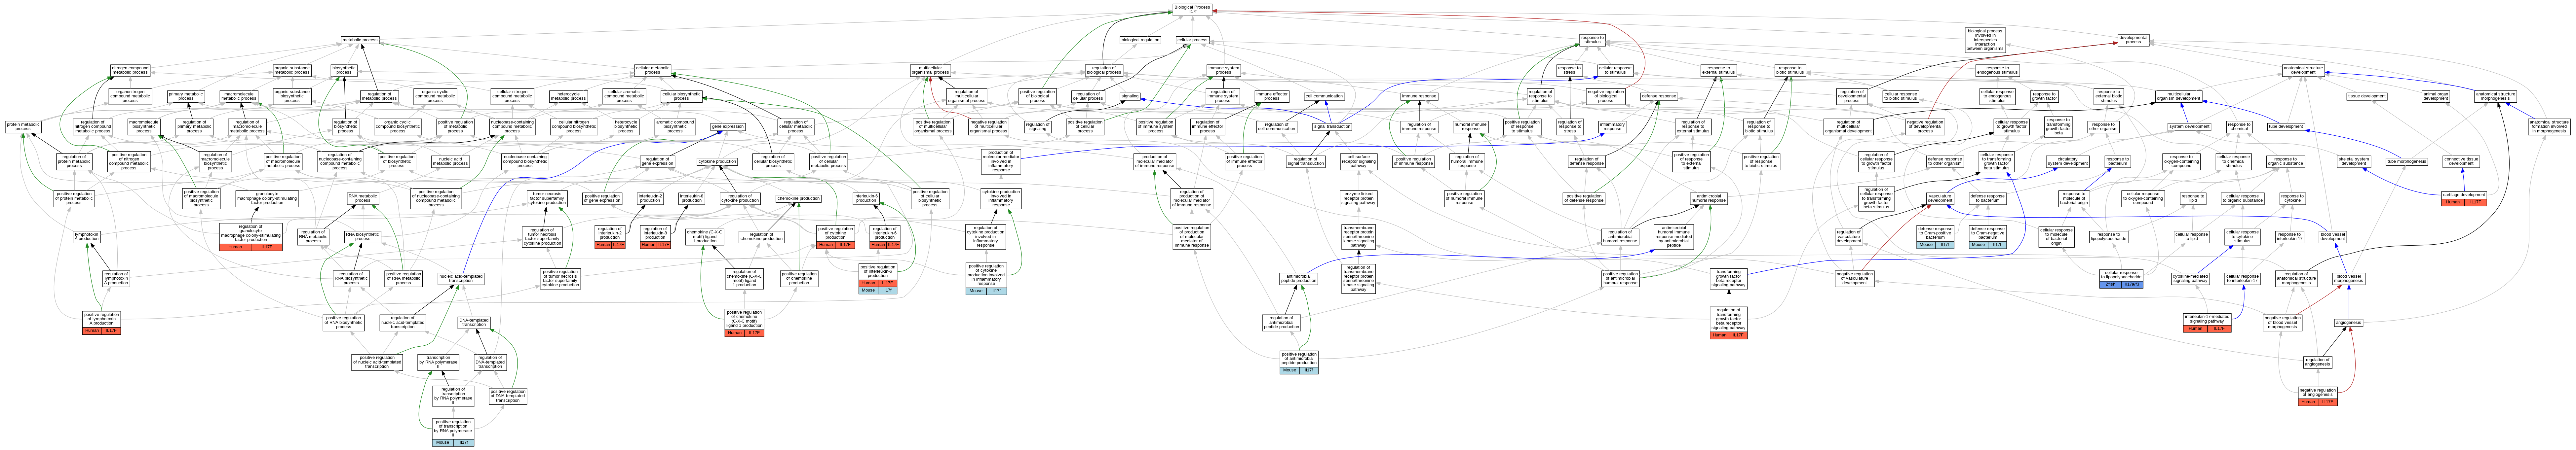This screenshot has height=450, width=2576.
Task: Click the 'system development' node
Action: coord(2189,127)
